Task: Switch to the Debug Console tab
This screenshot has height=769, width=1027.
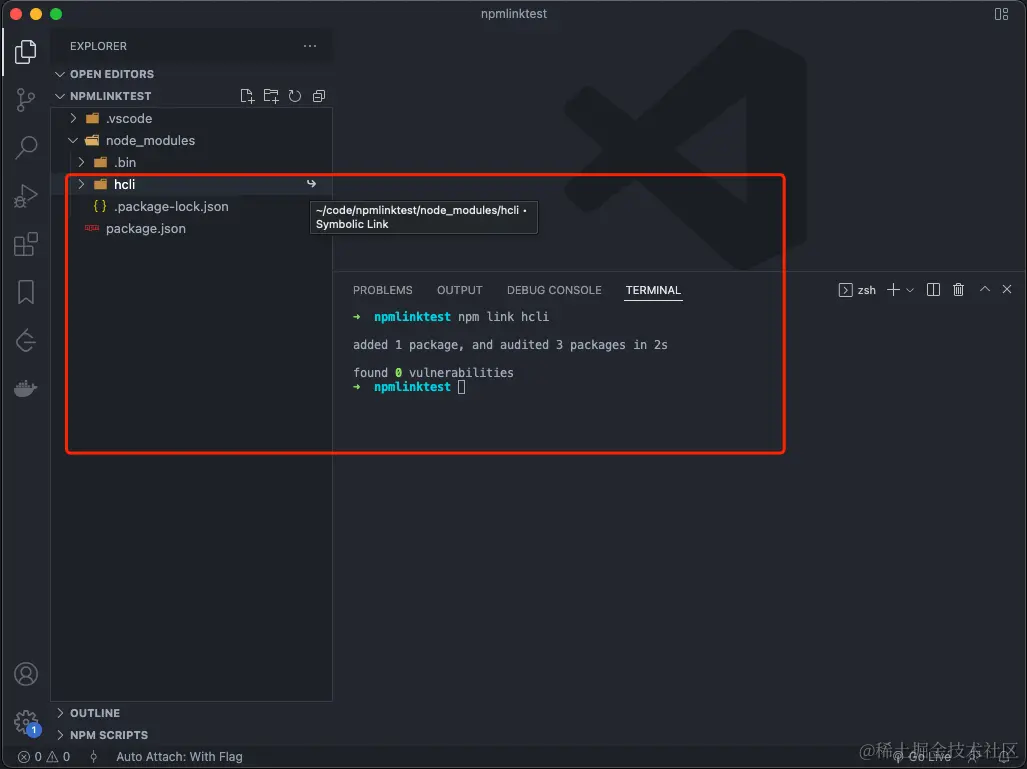Action: [553, 290]
